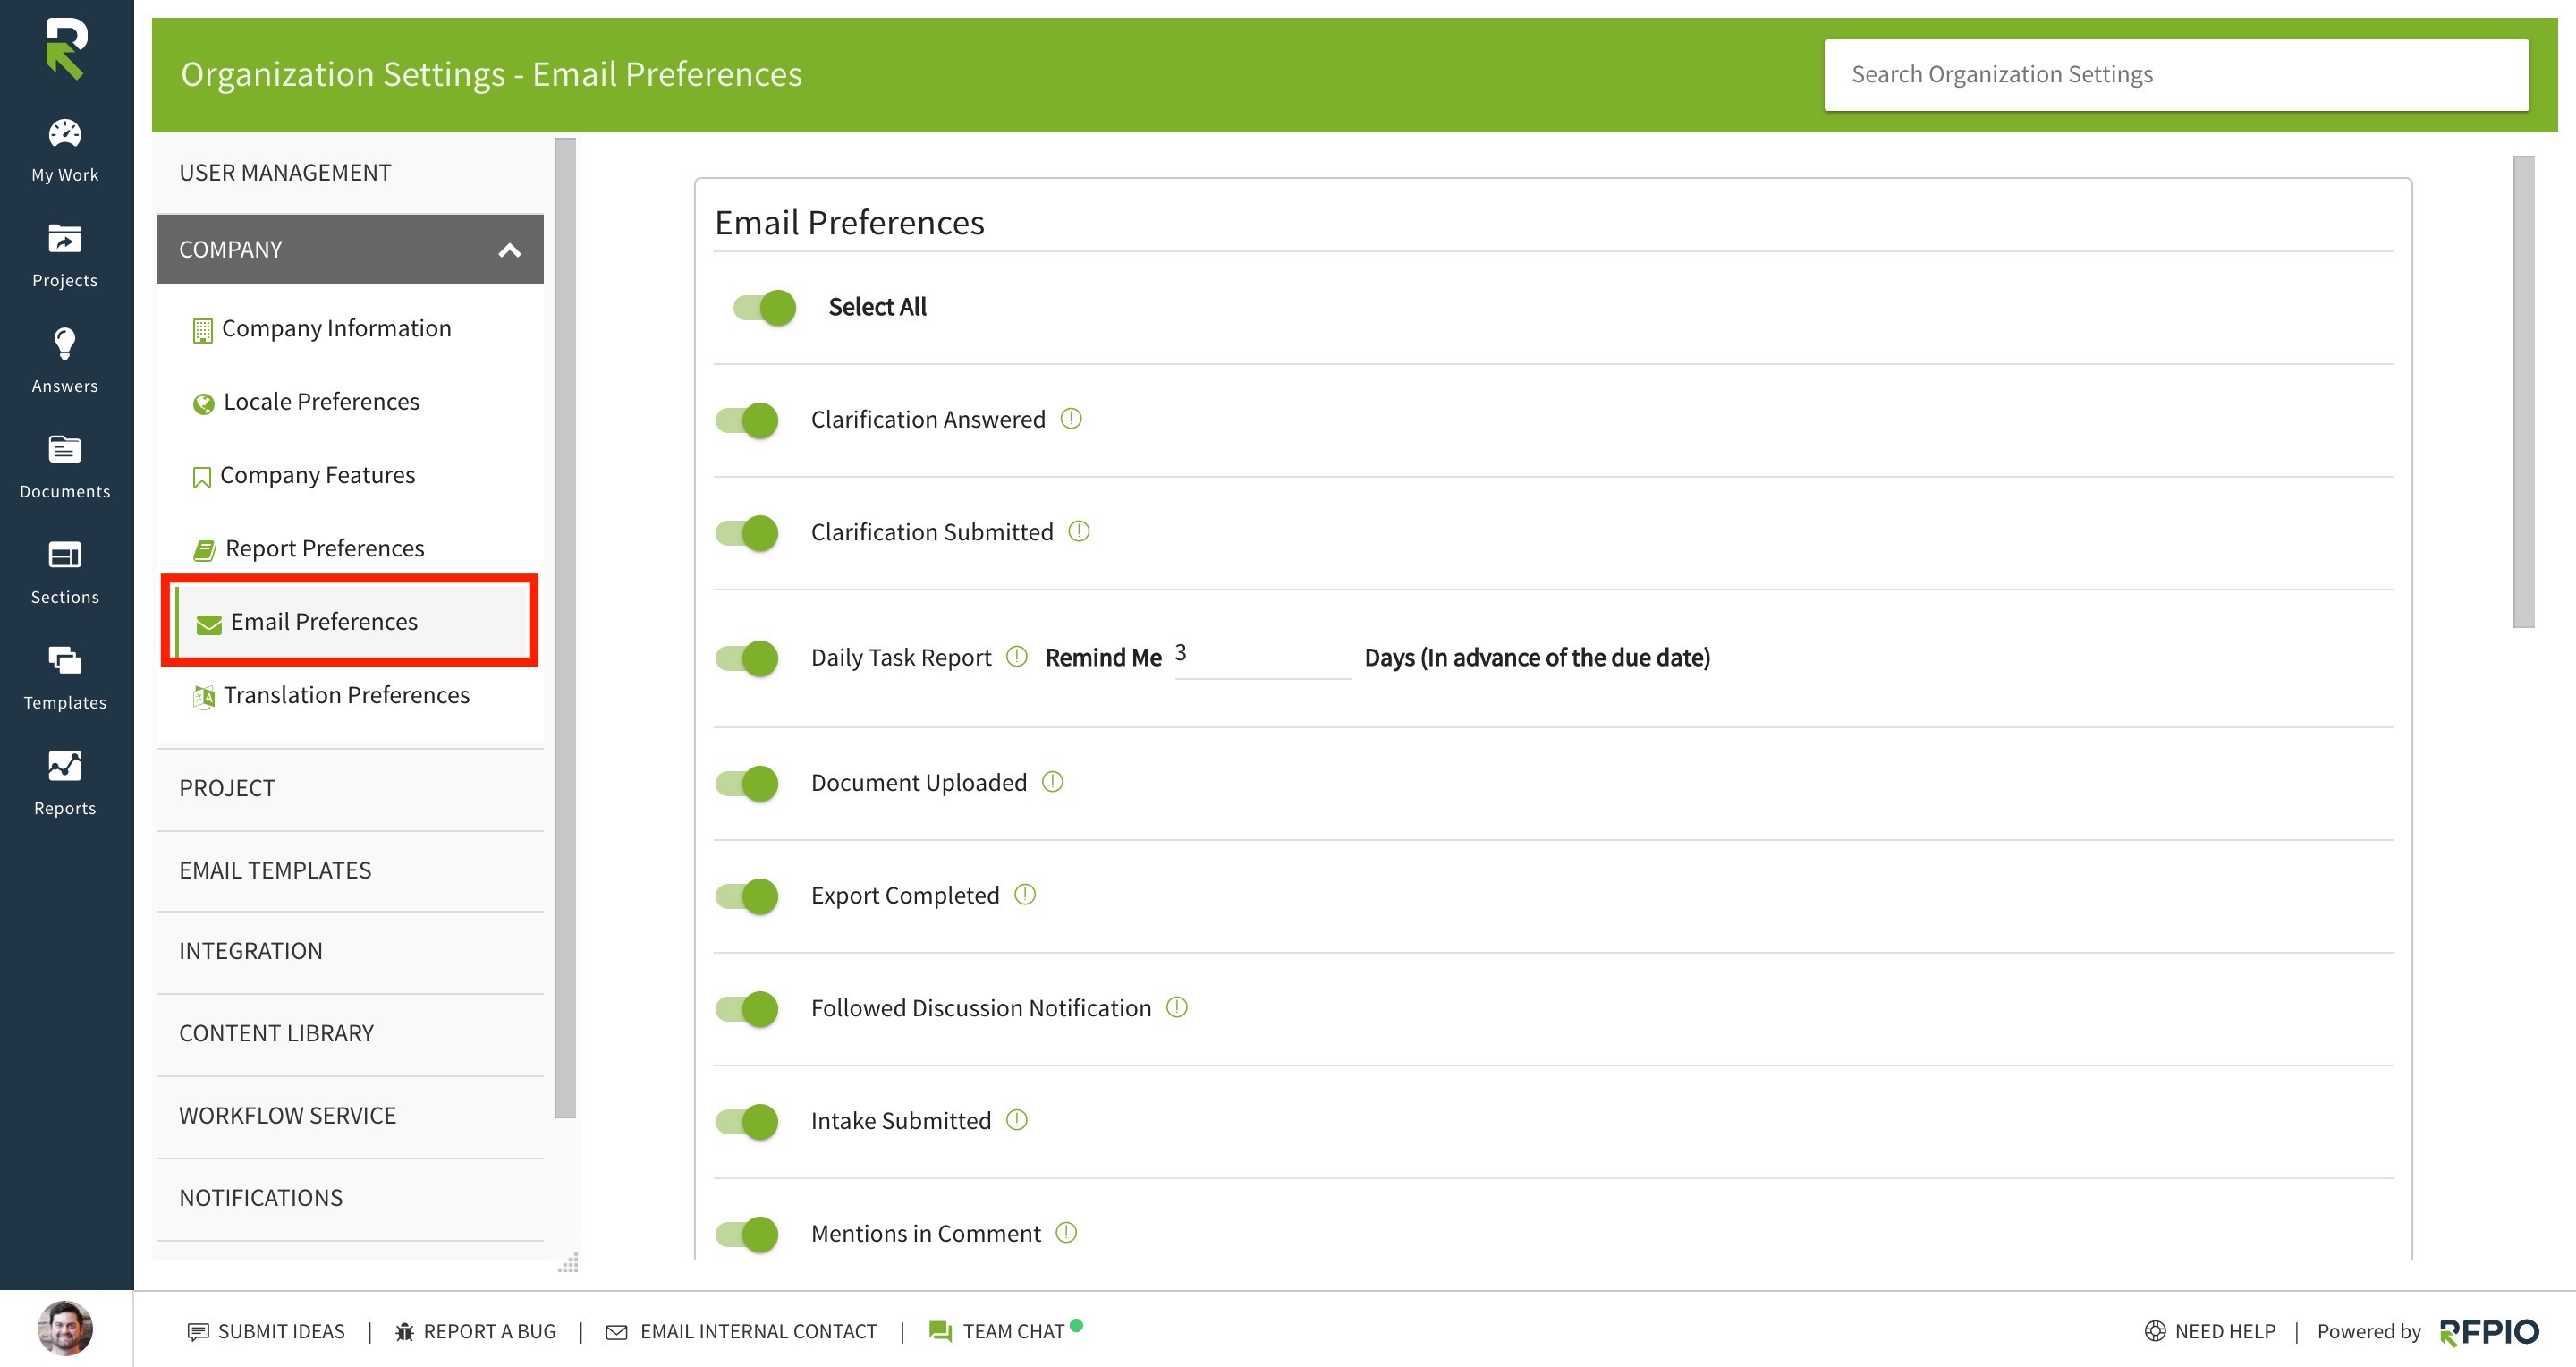Expand the INTEGRATION section
Image resolution: width=2576 pixels, height=1367 pixels.
350,952
